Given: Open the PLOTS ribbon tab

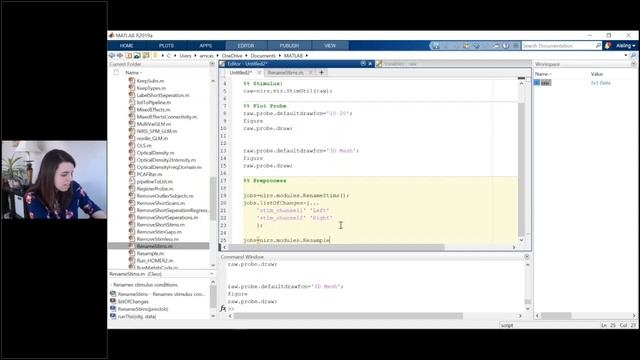Looking at the screenshot, I should coord(167,46).
